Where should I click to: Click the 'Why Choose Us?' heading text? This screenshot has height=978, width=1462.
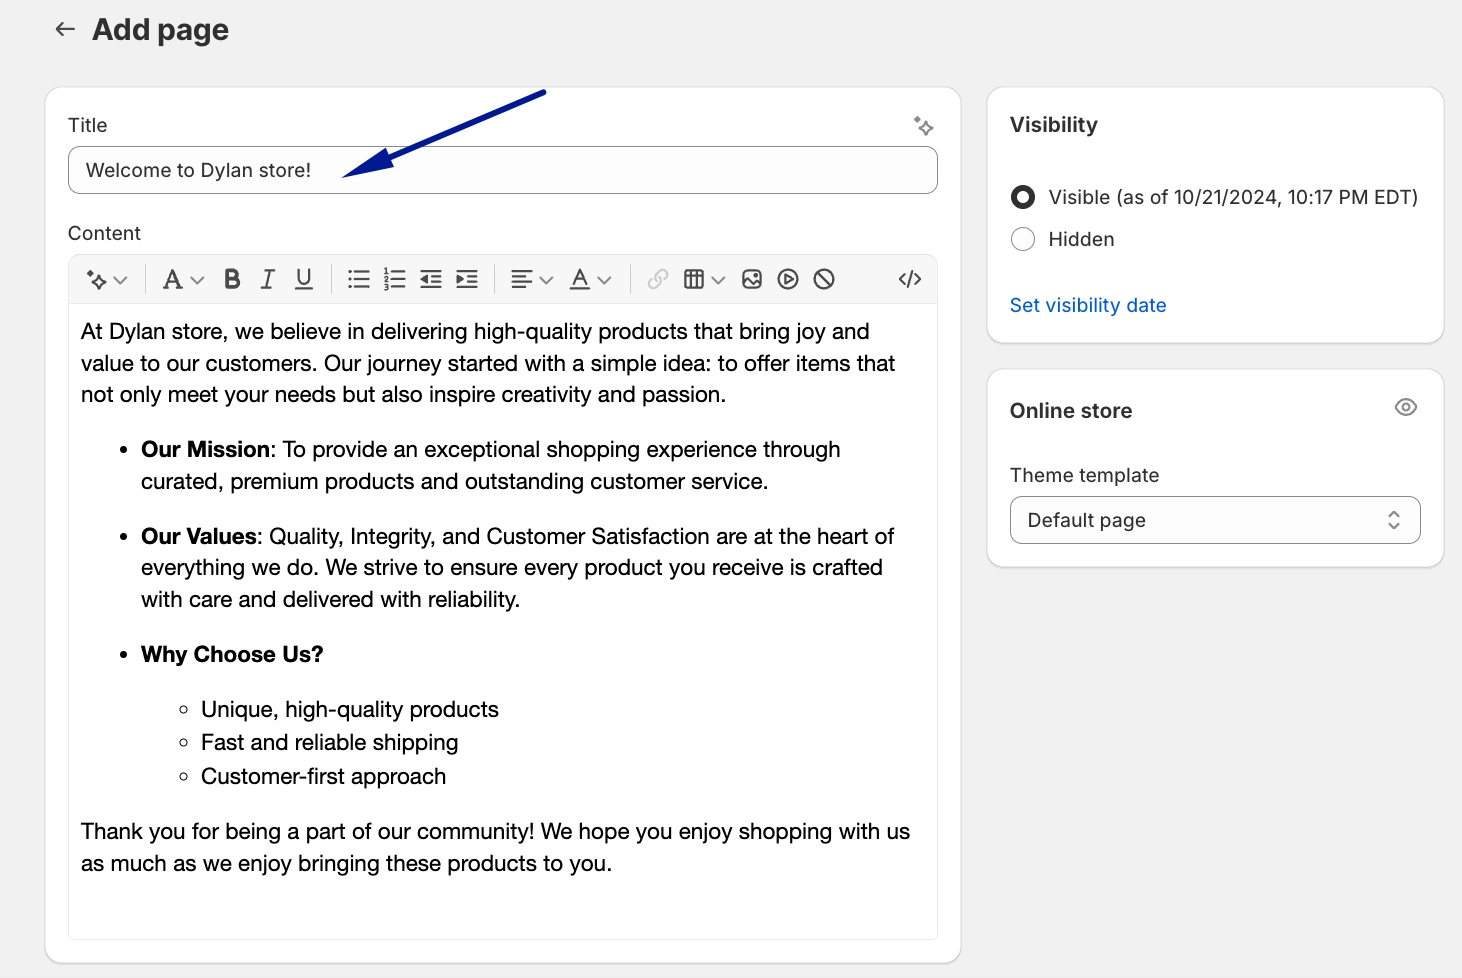pos(232,655)
